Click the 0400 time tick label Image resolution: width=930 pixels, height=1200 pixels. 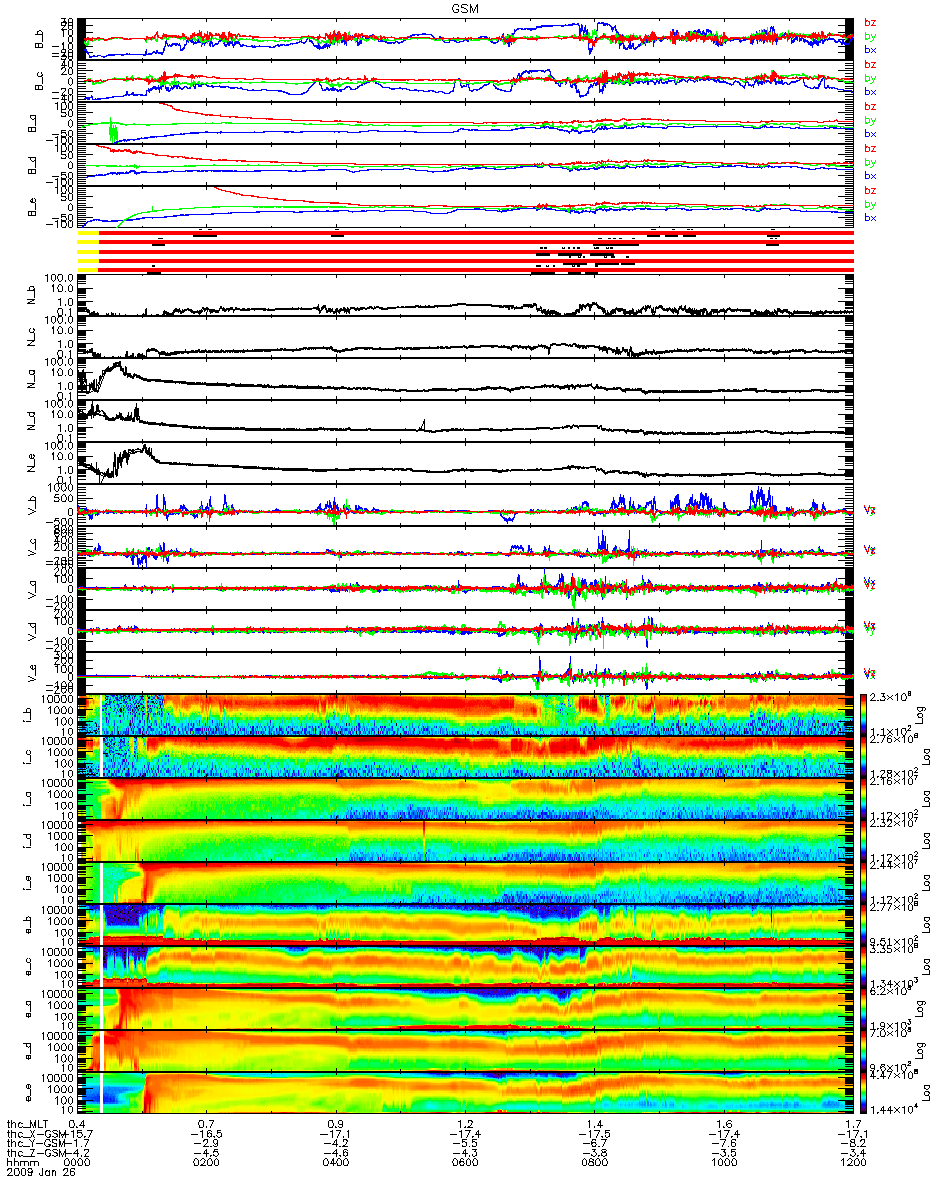(x=336, y=1160)
